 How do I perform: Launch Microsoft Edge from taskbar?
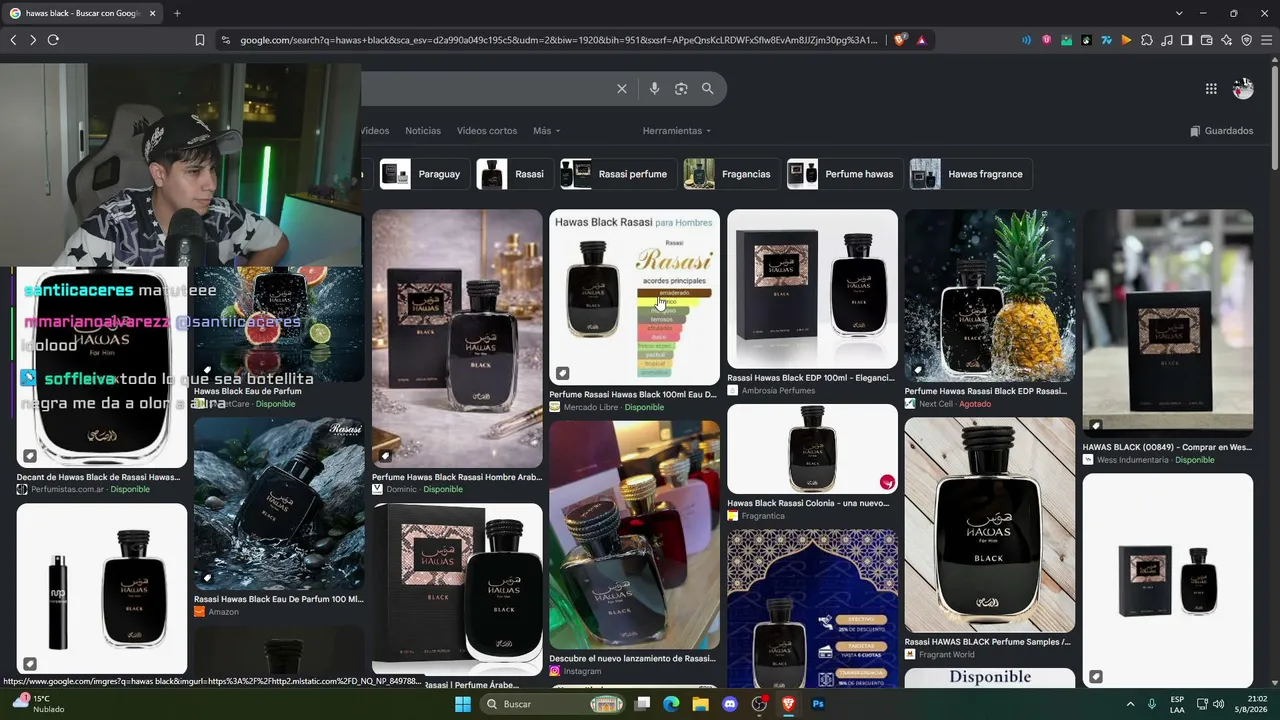tap(672, 704)
